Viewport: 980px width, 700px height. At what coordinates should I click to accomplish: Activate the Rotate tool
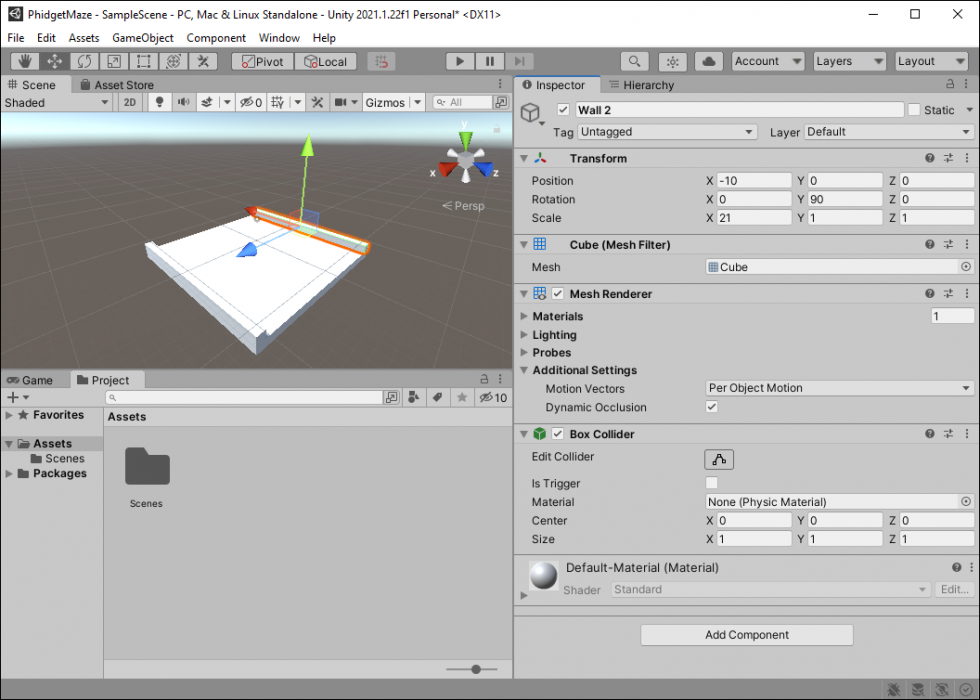pyautogui.click(x=84, y=62)
